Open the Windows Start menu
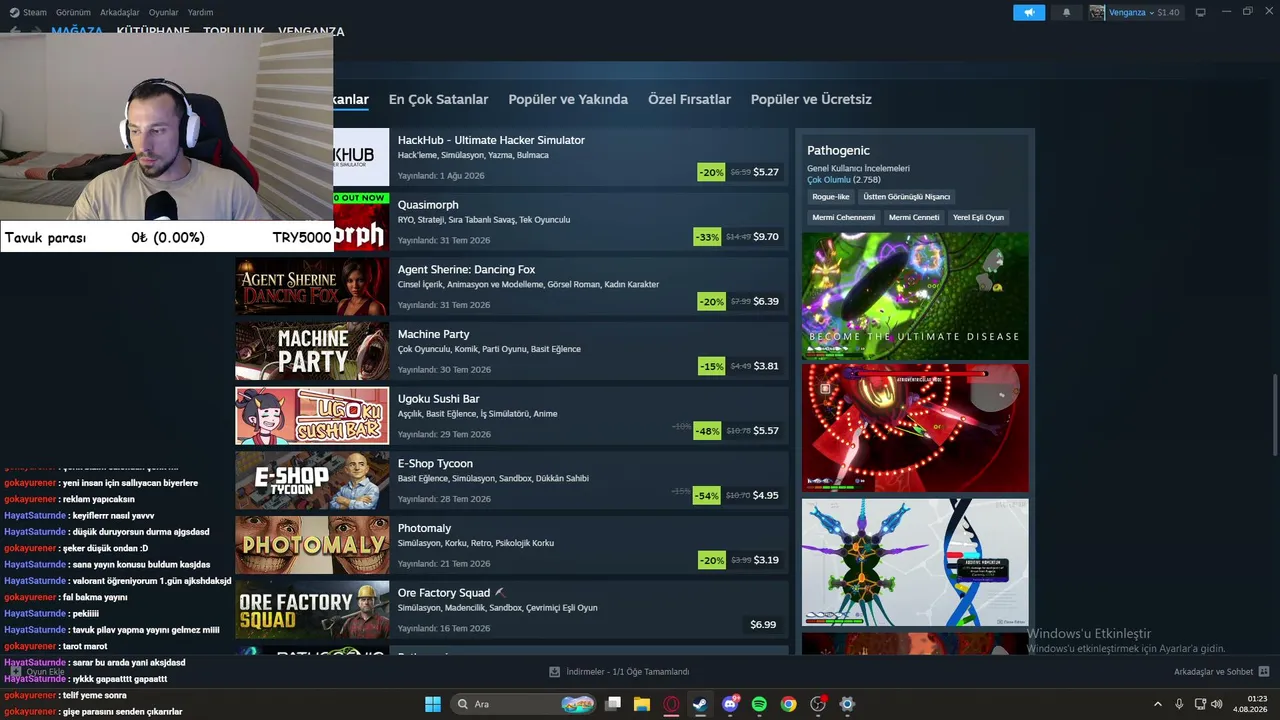1280x720 pixels. click(x=433, y=704)
